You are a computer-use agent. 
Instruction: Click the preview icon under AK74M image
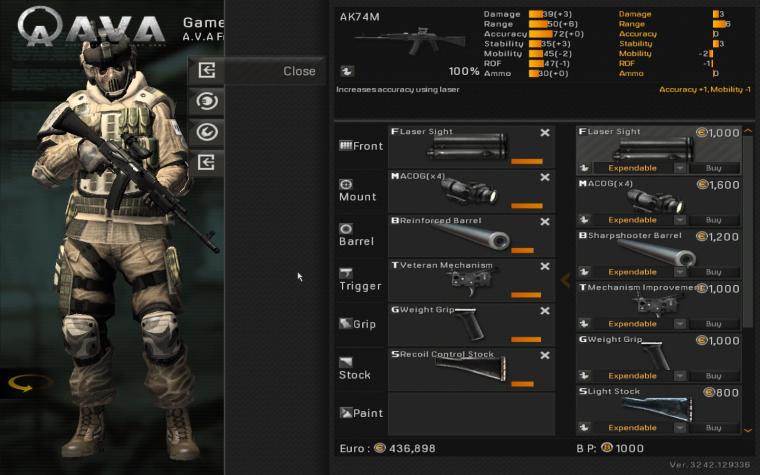347,71
